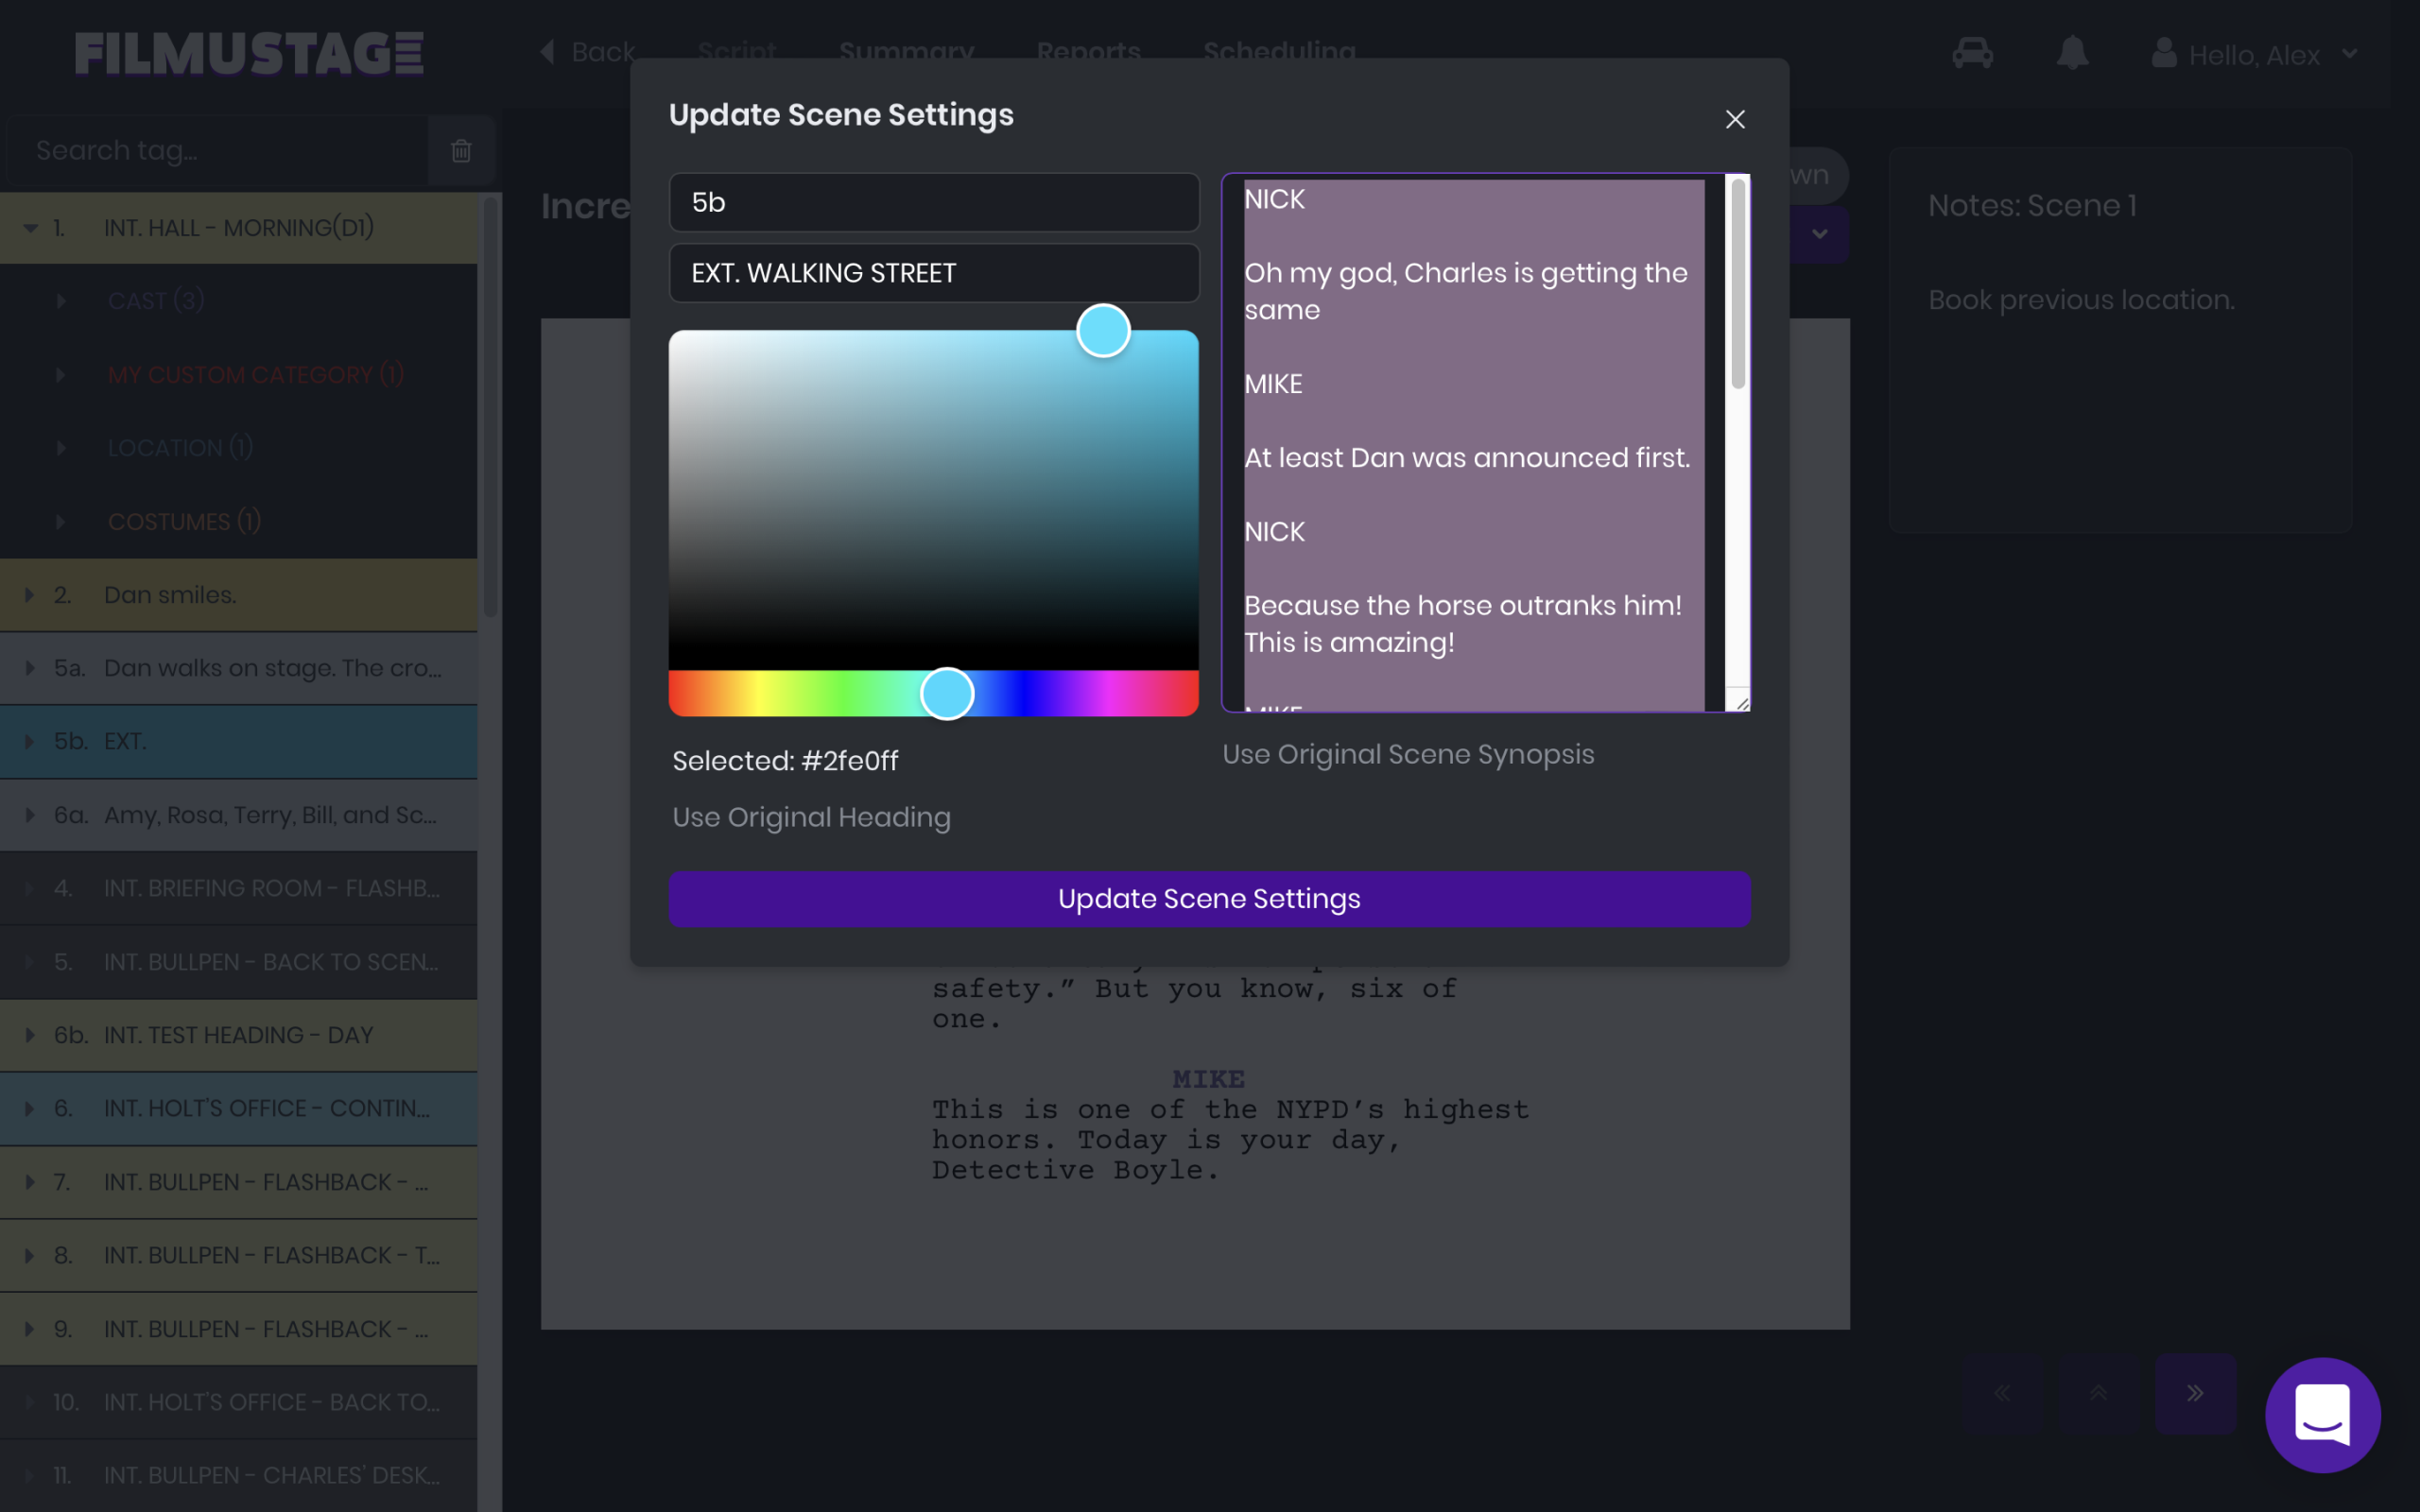Clear the tag search using the trash icon

pos(461,150)
